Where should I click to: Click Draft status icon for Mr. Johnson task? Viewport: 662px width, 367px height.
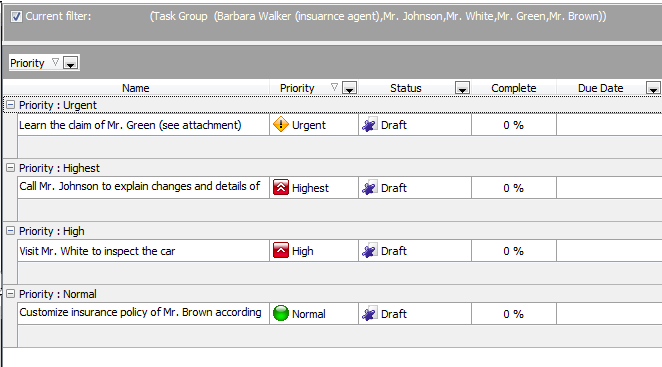coord(369,188)
